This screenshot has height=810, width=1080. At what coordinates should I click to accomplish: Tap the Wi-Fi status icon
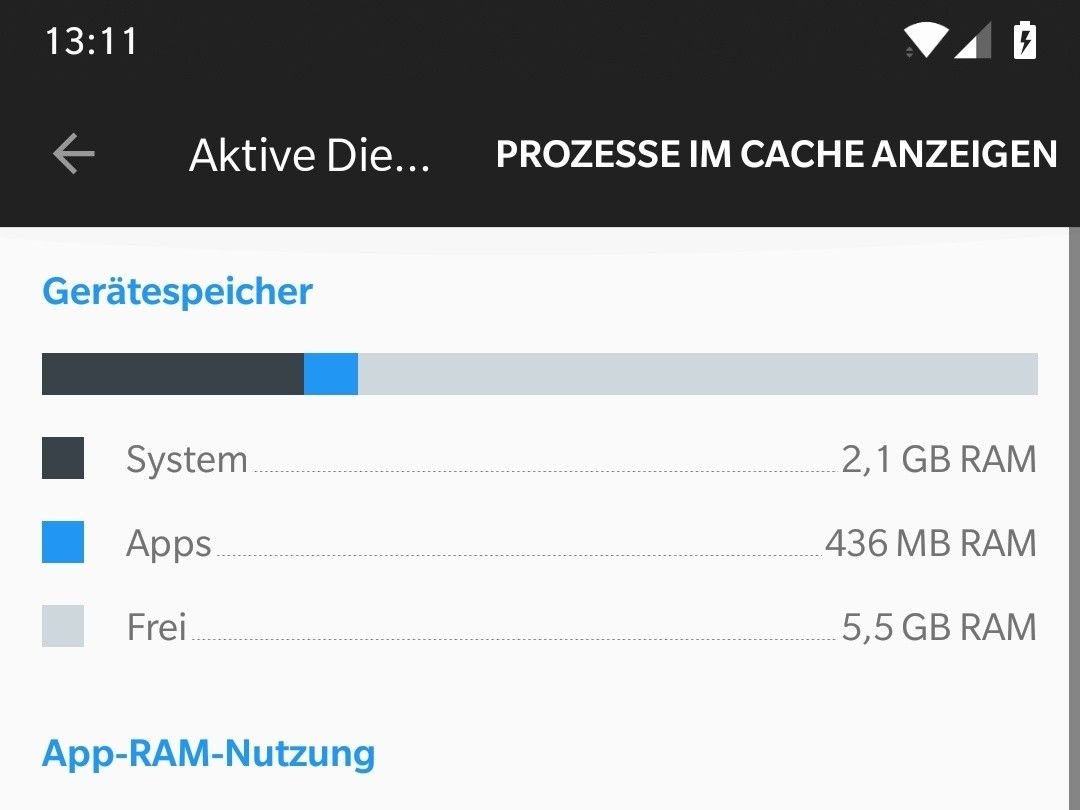click(x=926, y=40)
